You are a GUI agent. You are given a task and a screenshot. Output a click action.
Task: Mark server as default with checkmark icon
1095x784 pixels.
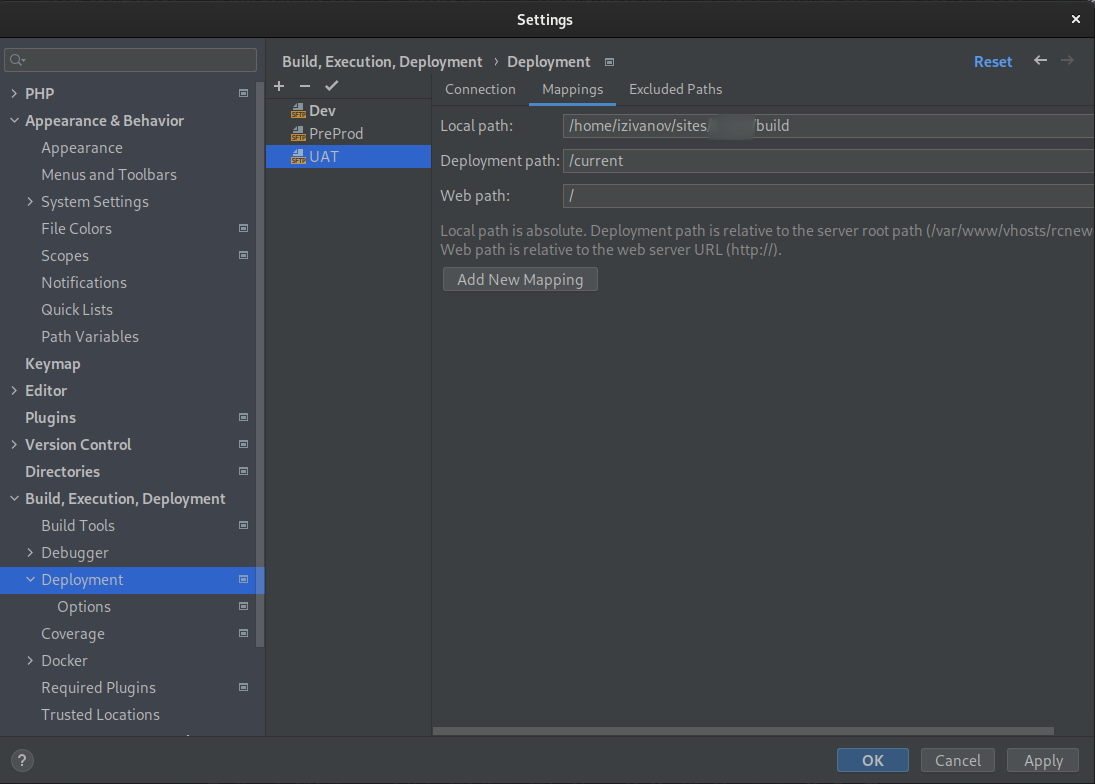332,86
